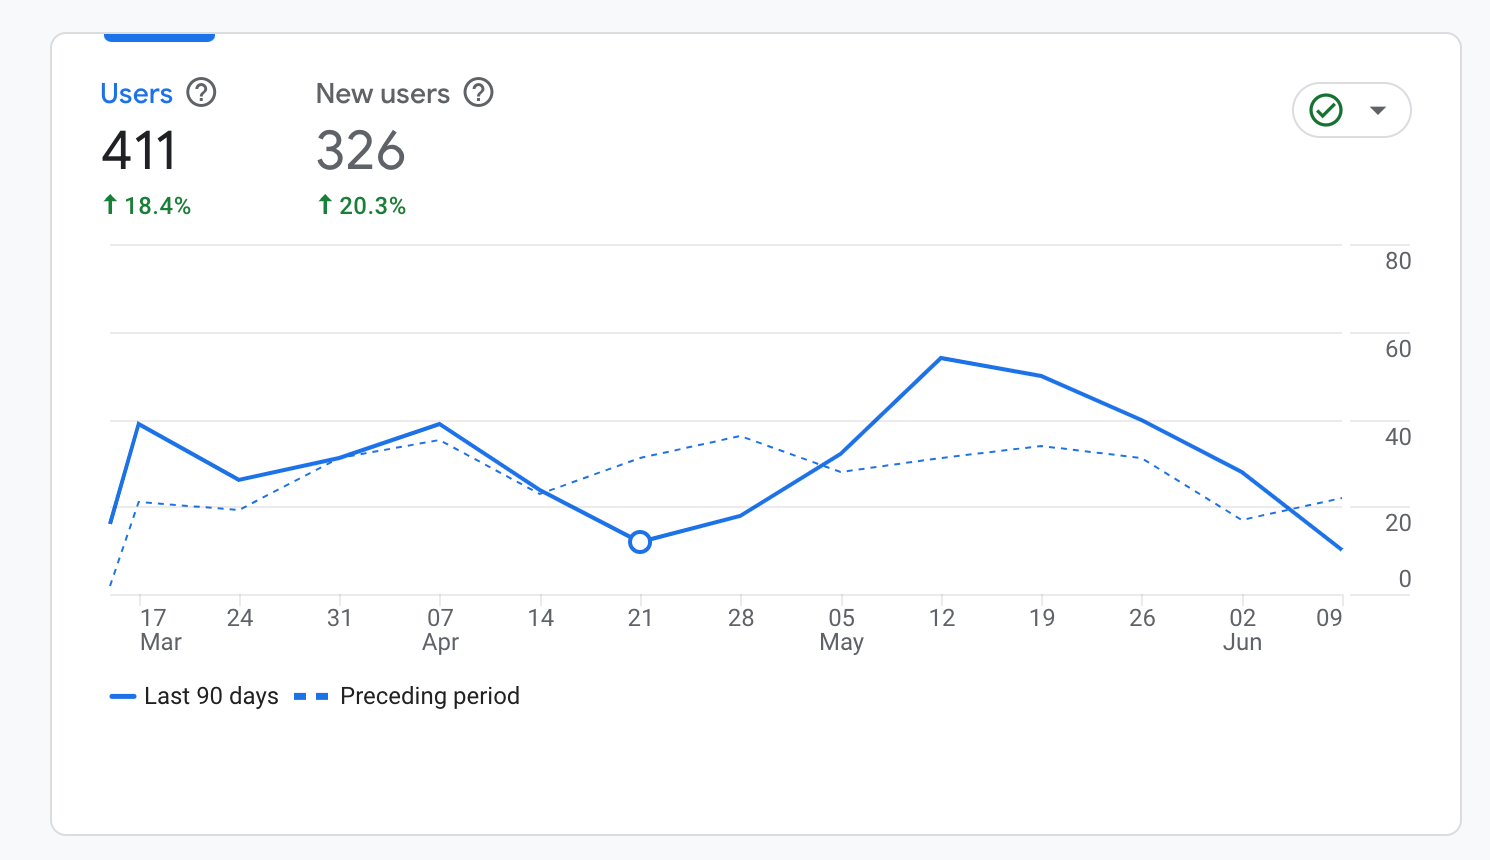The image size is (1490, 860).
Task: Click the 31 date axis label
Action: (340, 618)
